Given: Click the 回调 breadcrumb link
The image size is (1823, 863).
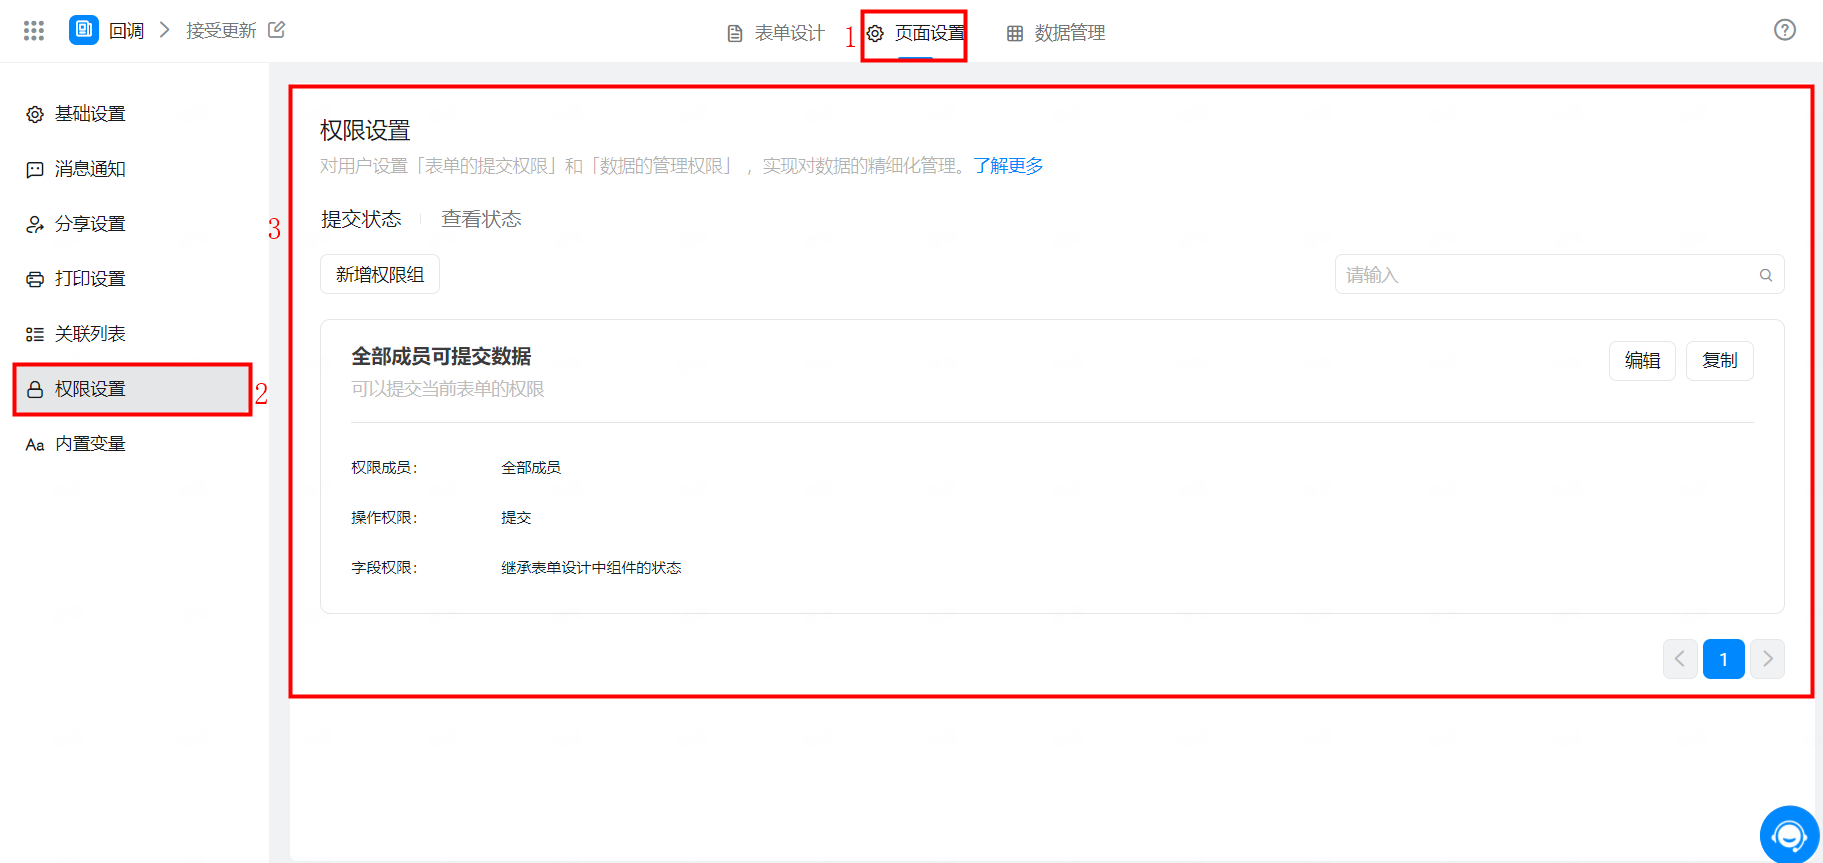Looking at the screenshot, I should 127,31.
